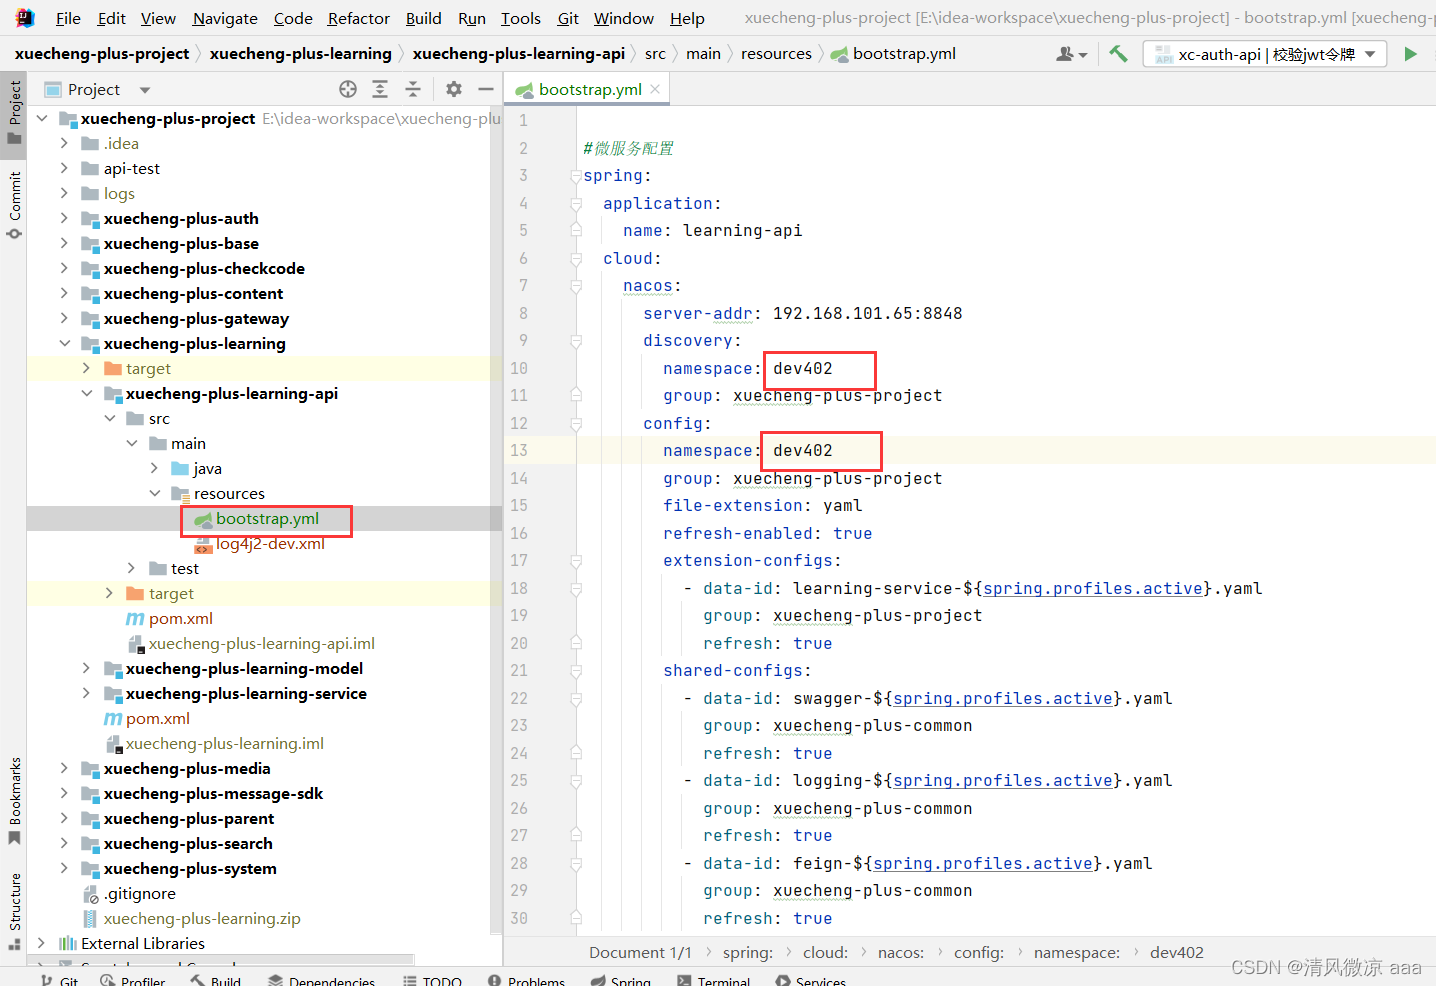The image size is (1436, 986).
Task: Open the Bookmarks sidebar tool window
Action: tap(14, 800)
